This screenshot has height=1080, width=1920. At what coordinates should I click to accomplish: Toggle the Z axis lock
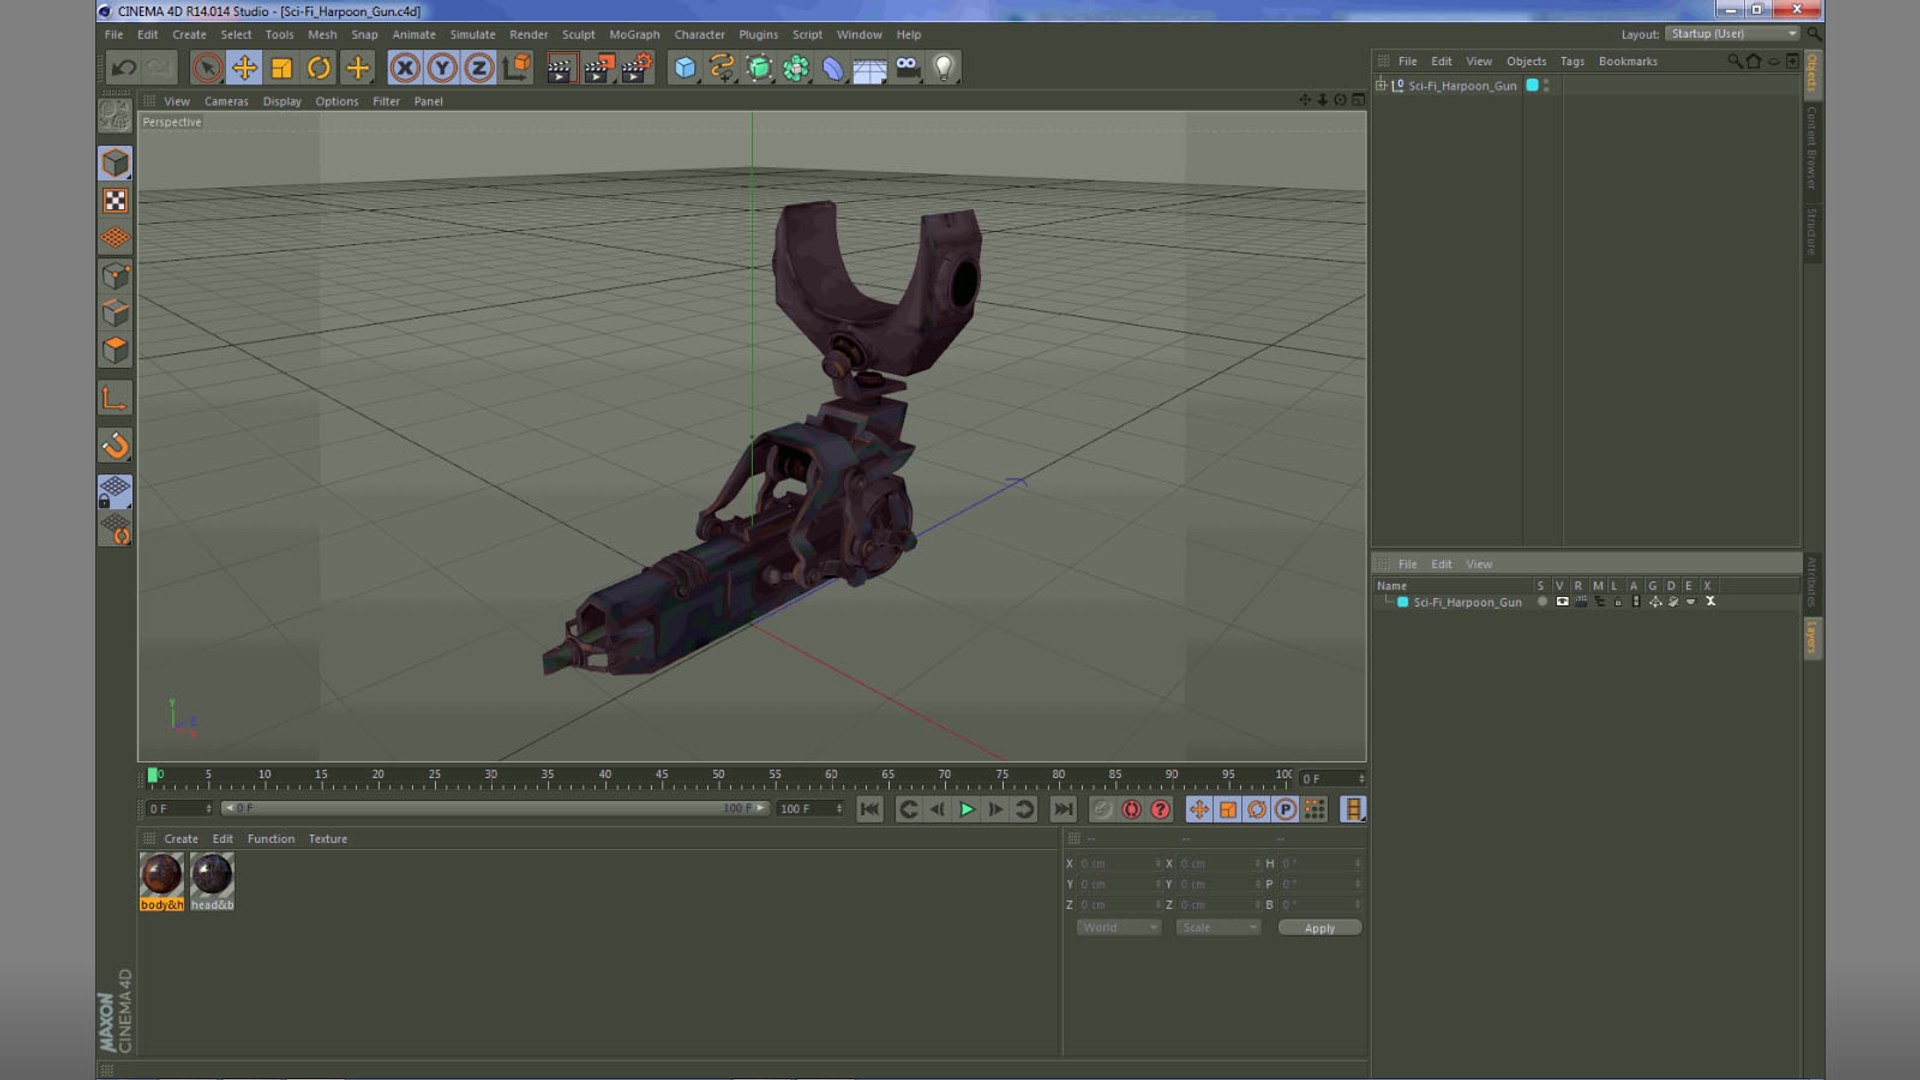click(479, 68)
